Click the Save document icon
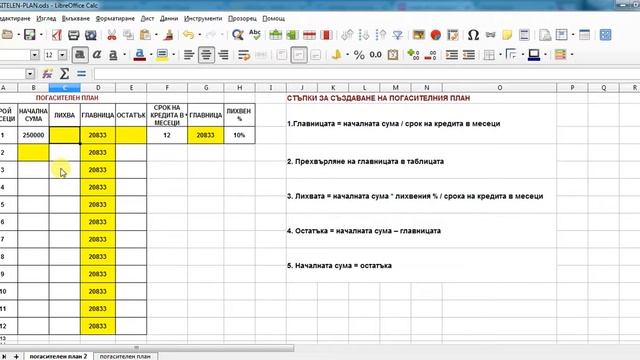 pos(29,35)
